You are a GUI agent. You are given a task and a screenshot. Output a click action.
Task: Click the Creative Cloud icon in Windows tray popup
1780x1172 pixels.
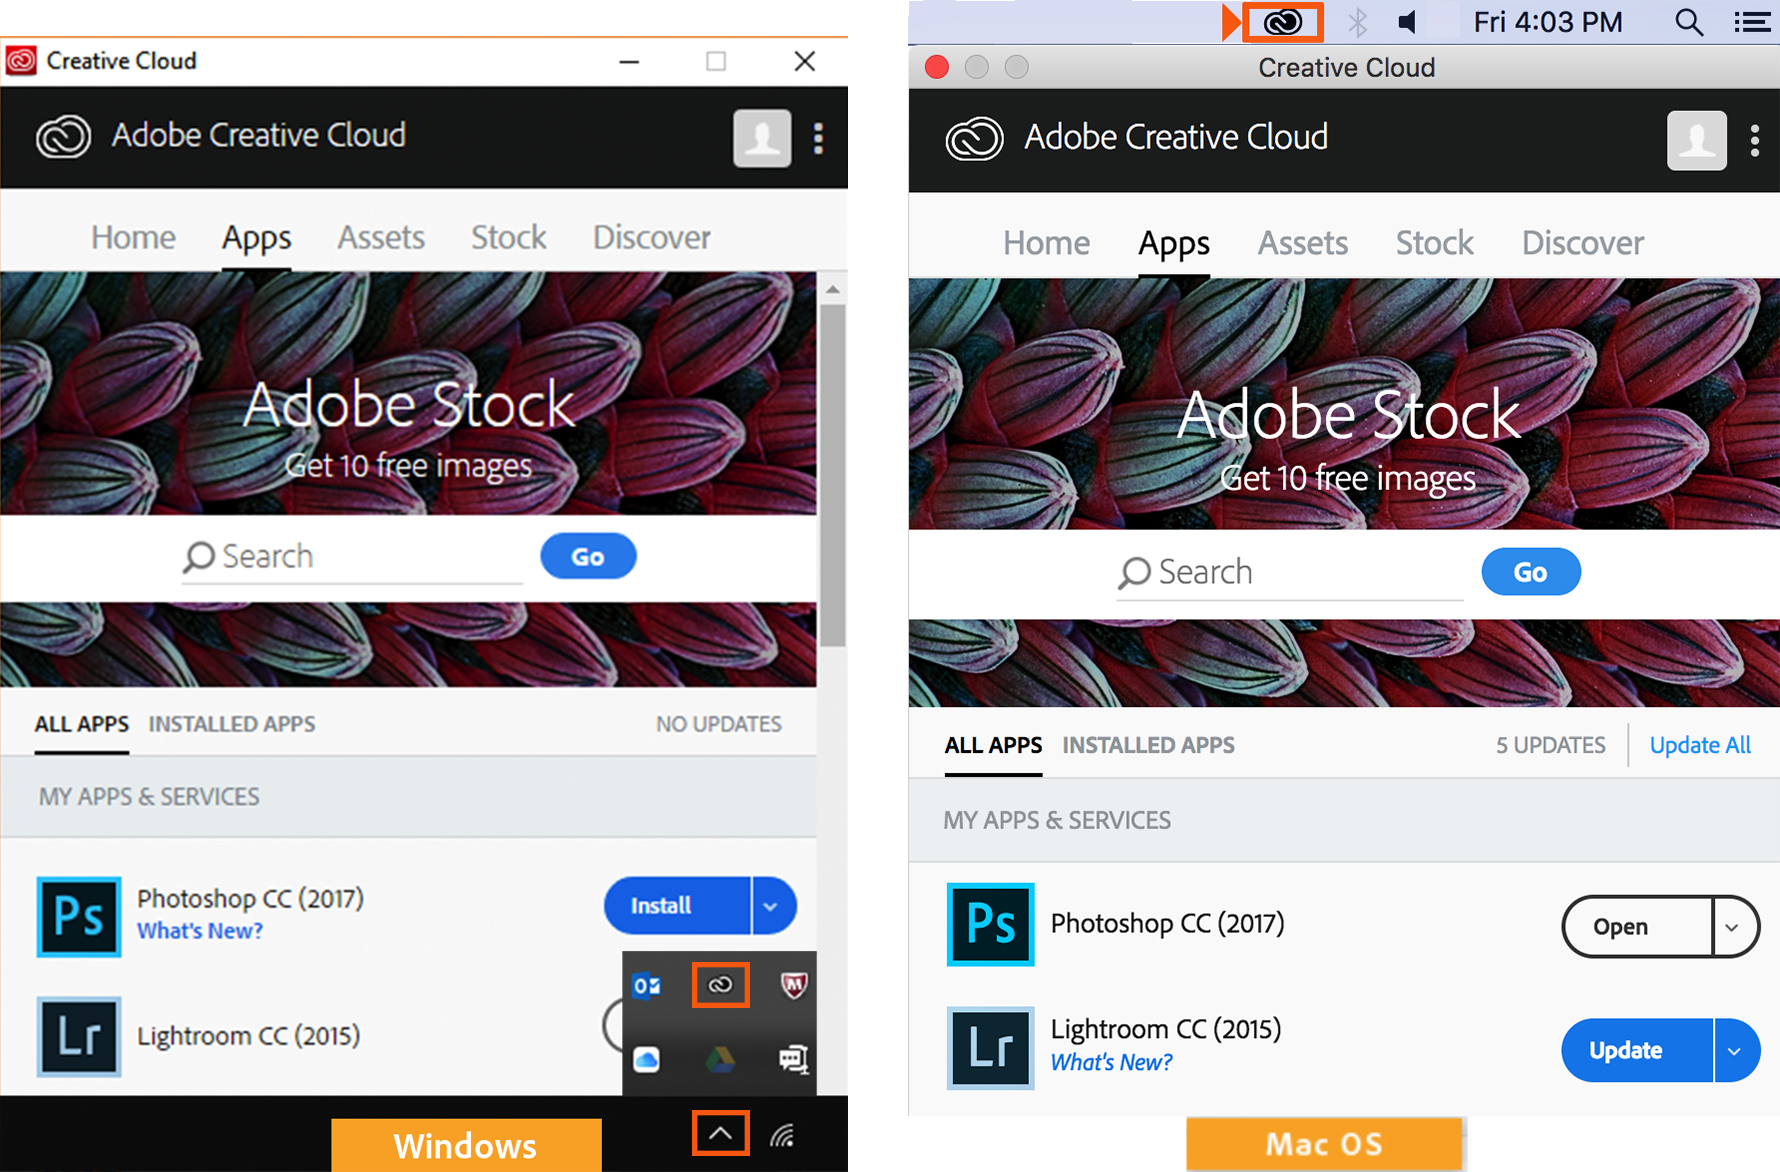(x=720, y=985)
